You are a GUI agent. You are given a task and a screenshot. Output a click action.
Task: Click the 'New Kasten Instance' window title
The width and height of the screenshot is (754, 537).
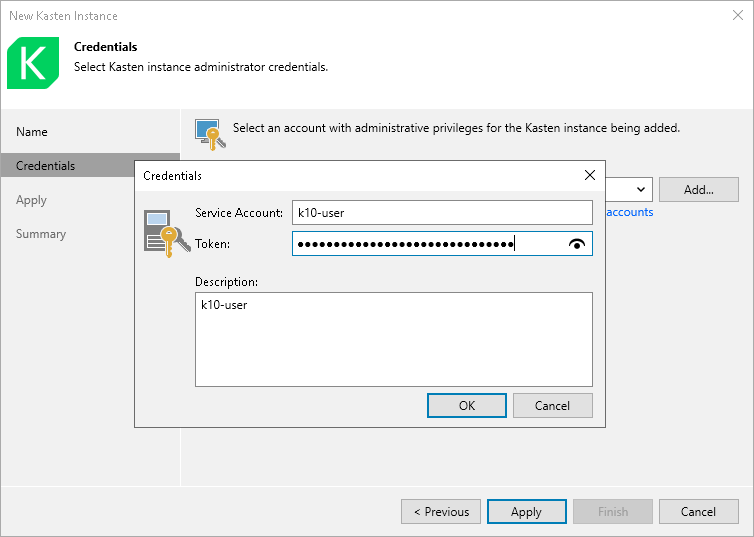[x=63, y=16]
